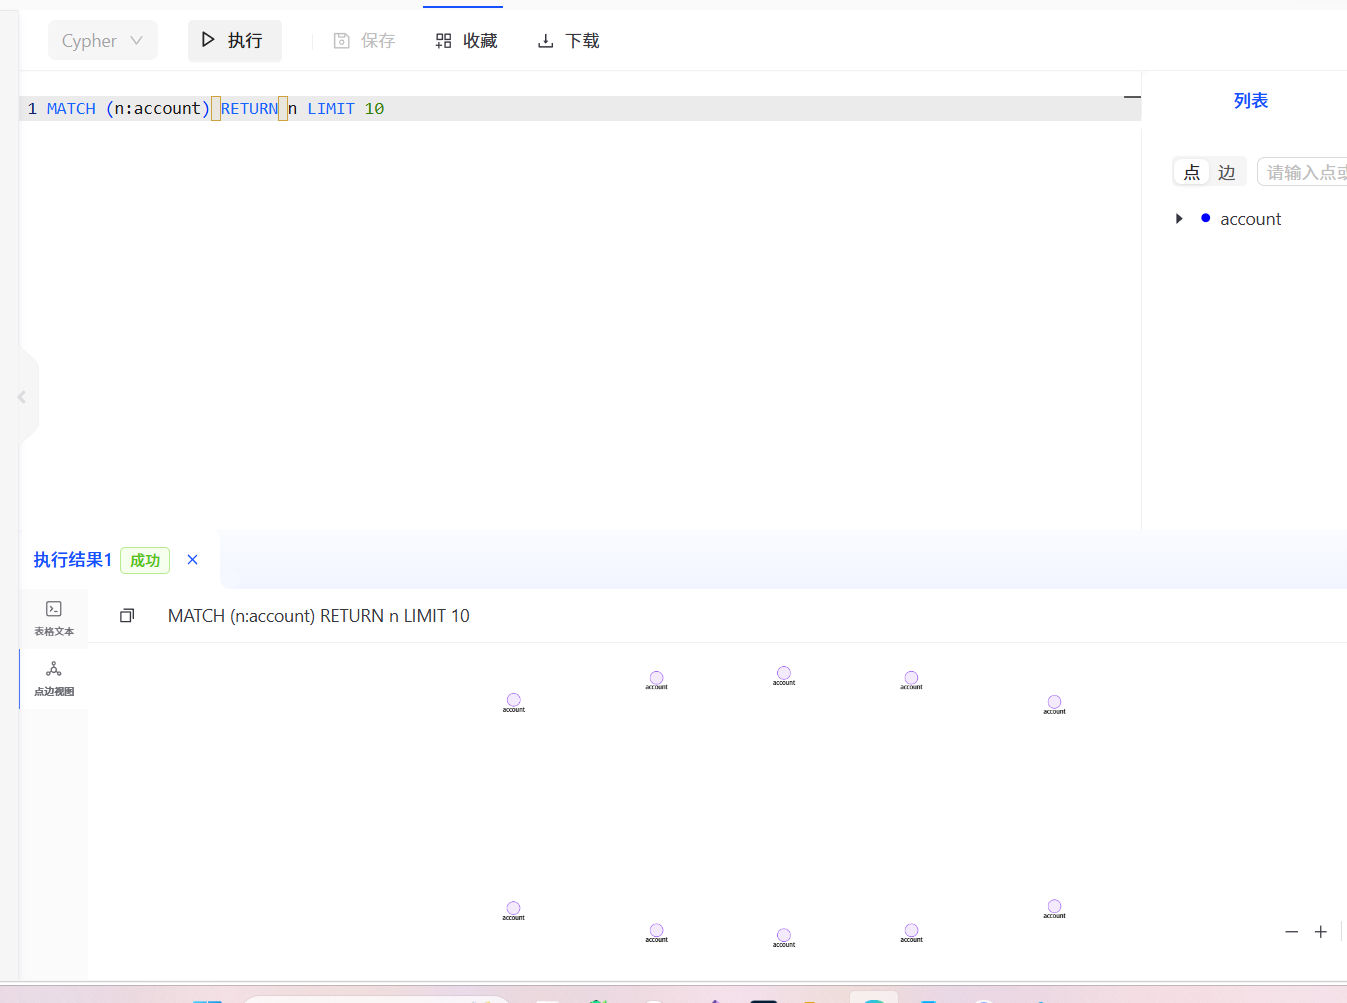
Task: Click the blue account color dot
Action: [x=1205, y=218]
